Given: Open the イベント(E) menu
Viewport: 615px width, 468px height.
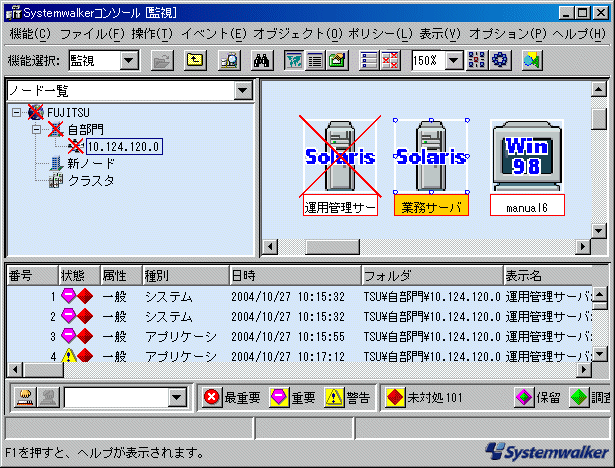Looking at the screenshot, I should [214, 34].
